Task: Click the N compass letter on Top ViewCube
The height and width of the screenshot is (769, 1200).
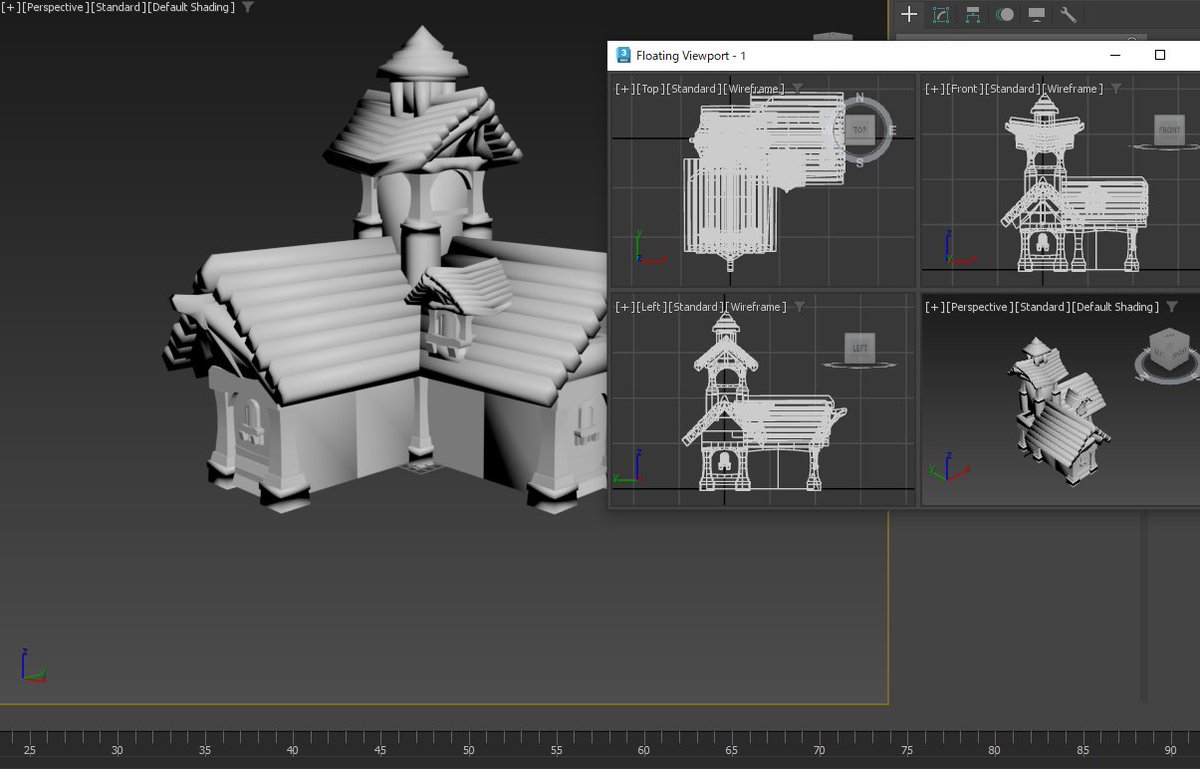Action: coord(860,98)
